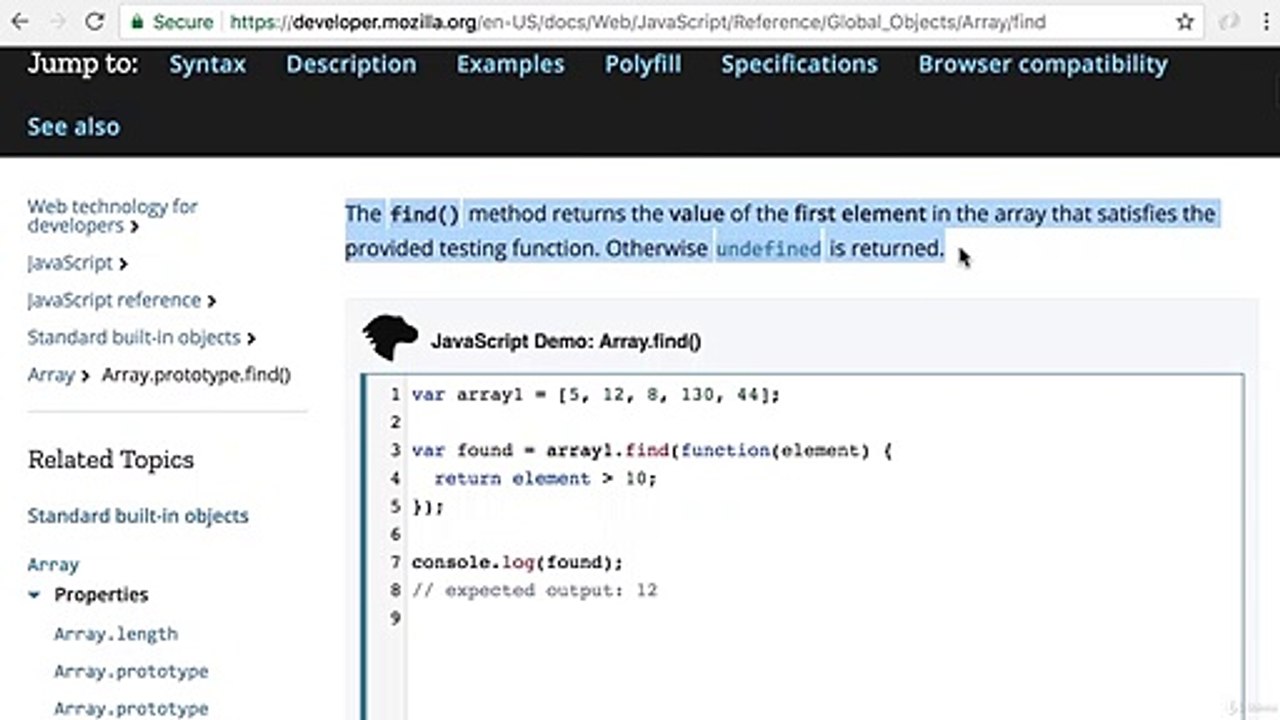Reload the page with the refresh icon
Viewport: 1280px width, 720px height.
coord(94,21)
